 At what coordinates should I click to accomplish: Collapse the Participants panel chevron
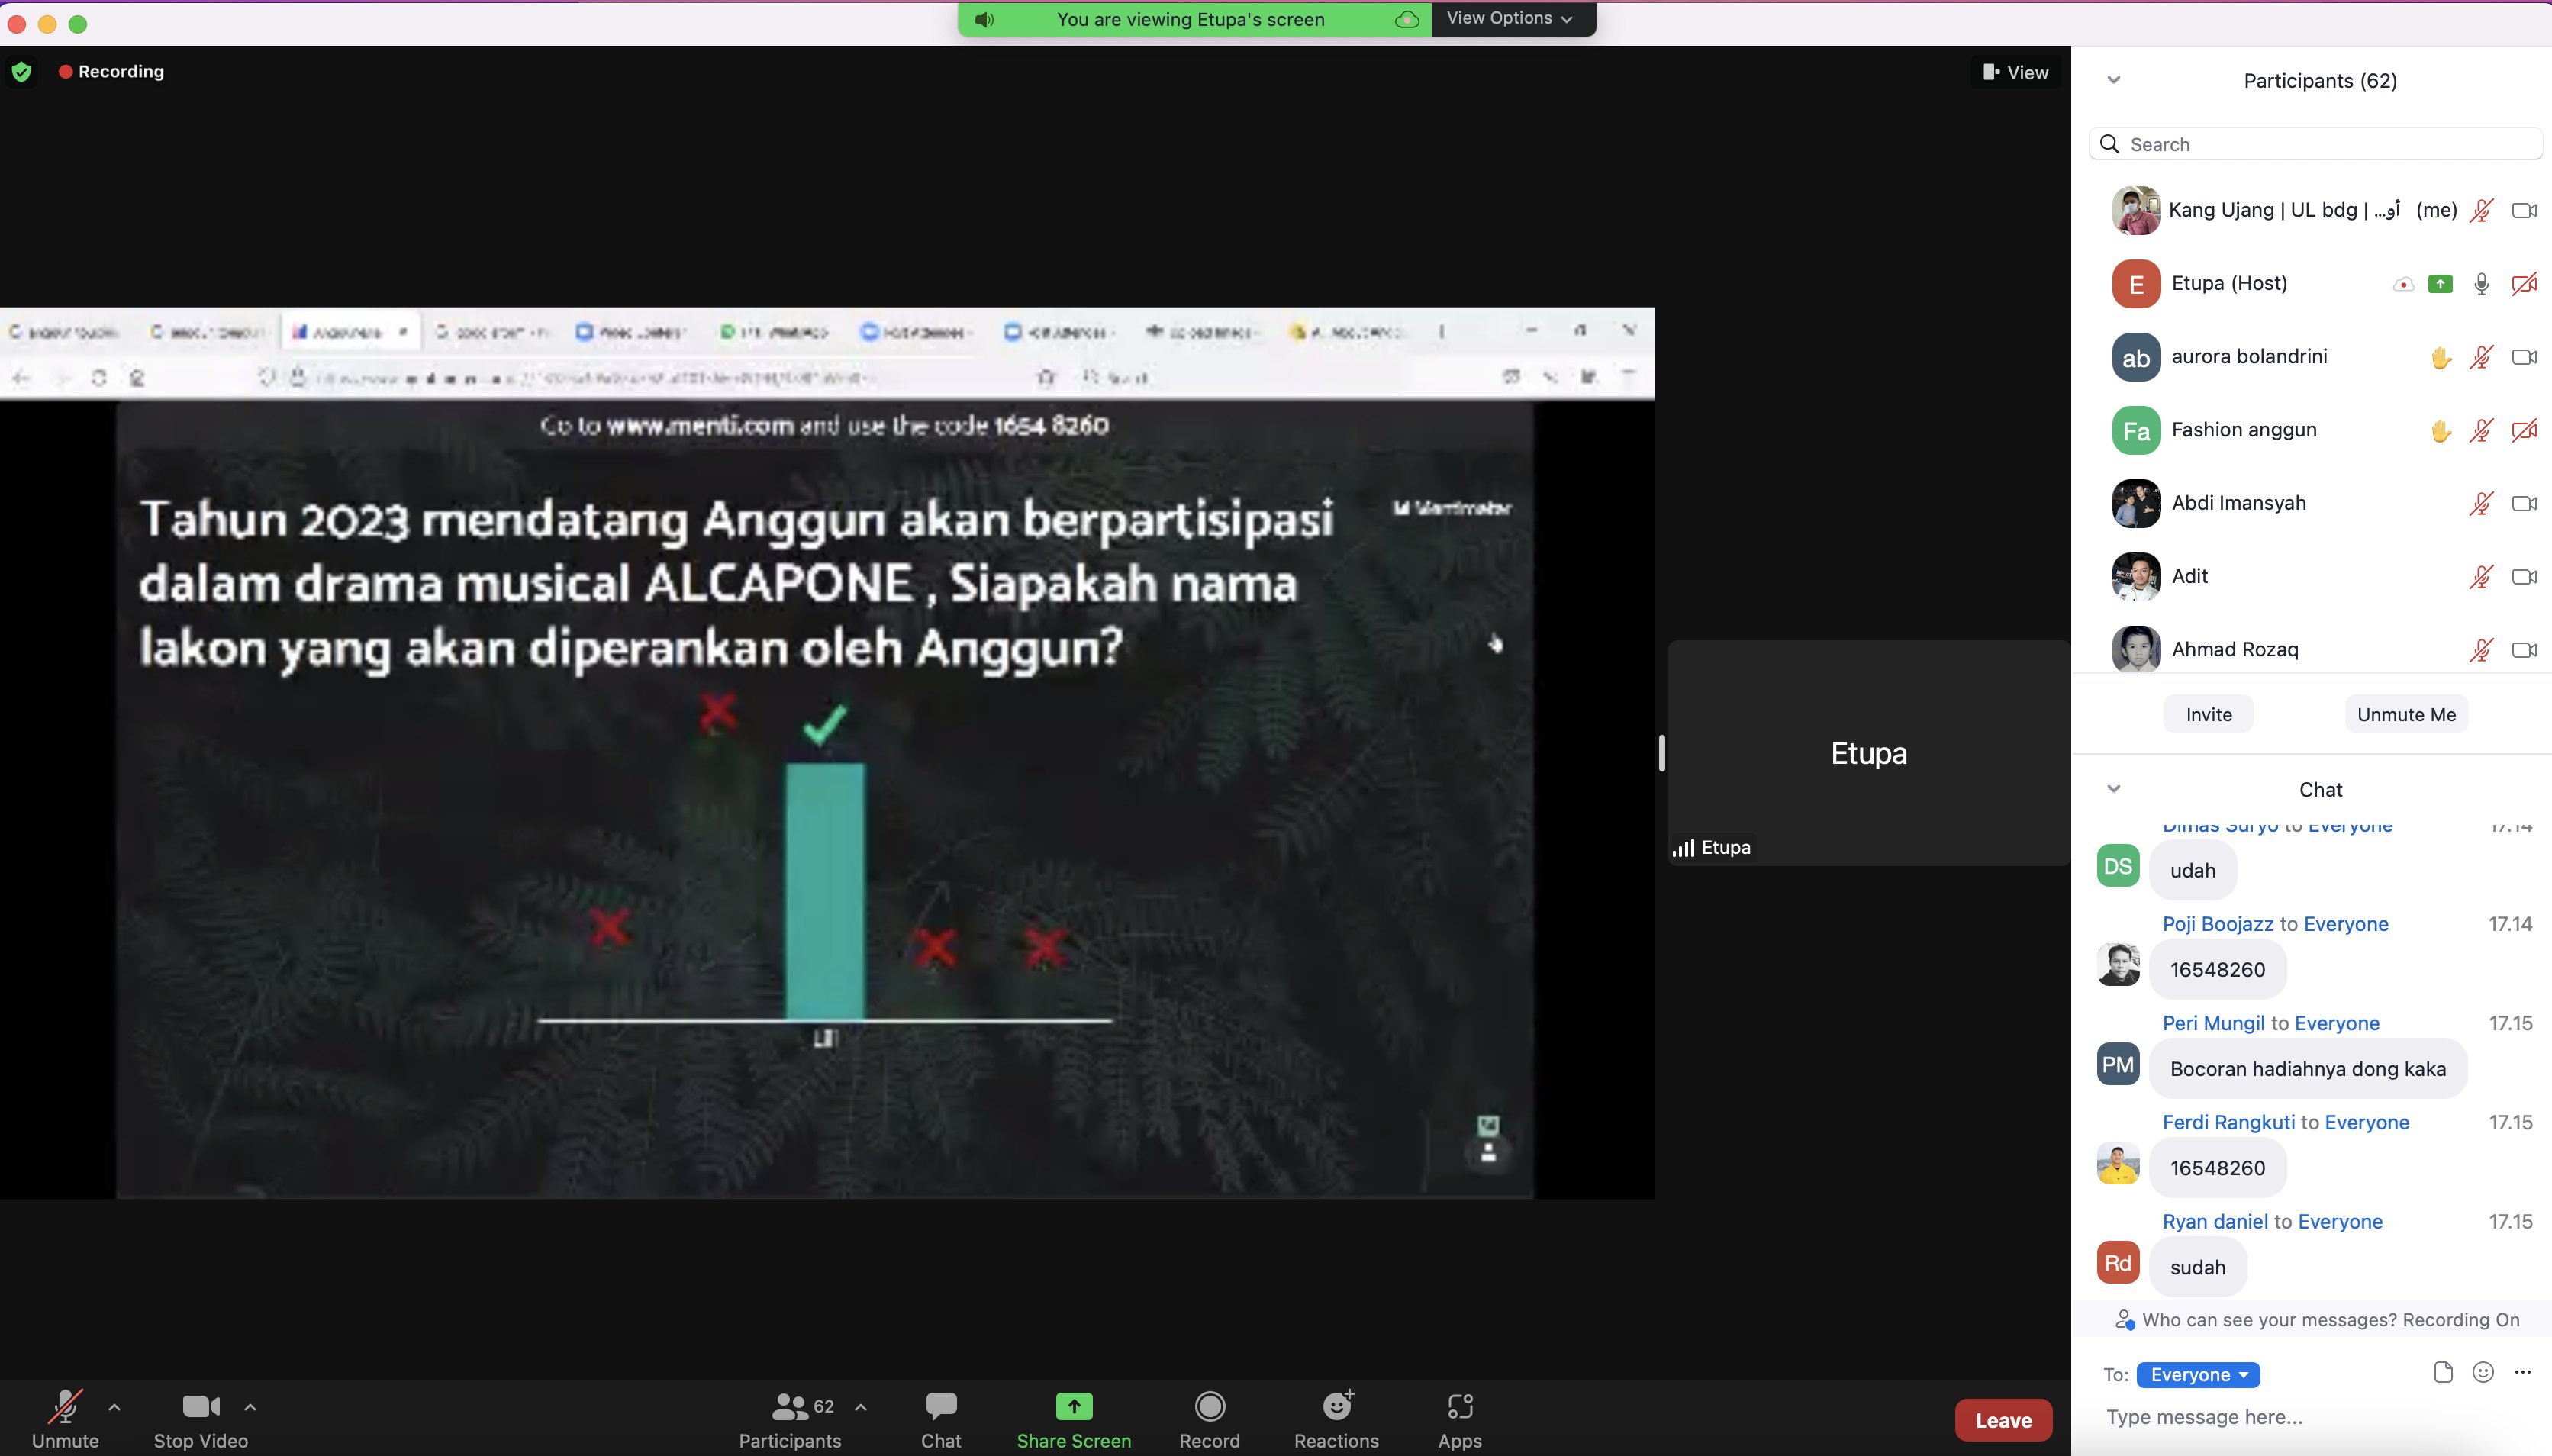pyautogui.click(x=2113, y=80)
